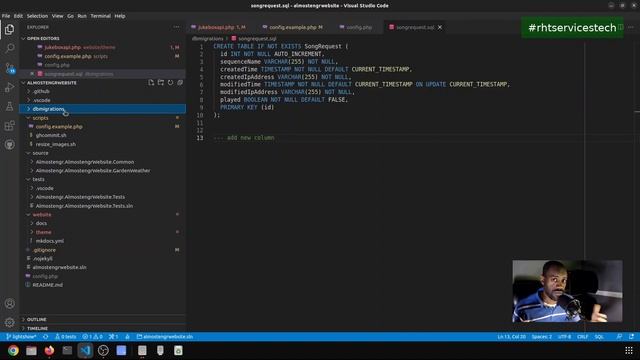The width and height of the screenshot is (640, 360).
Task: Close the songrequest.sql editor tab
Action: [440, 27]
